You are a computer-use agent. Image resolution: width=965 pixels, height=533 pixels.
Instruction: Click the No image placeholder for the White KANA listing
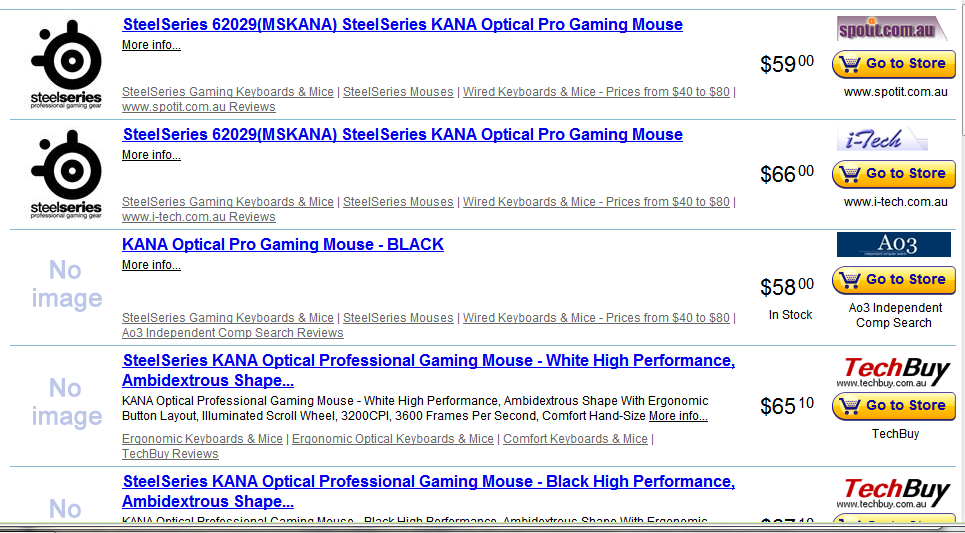66,403
